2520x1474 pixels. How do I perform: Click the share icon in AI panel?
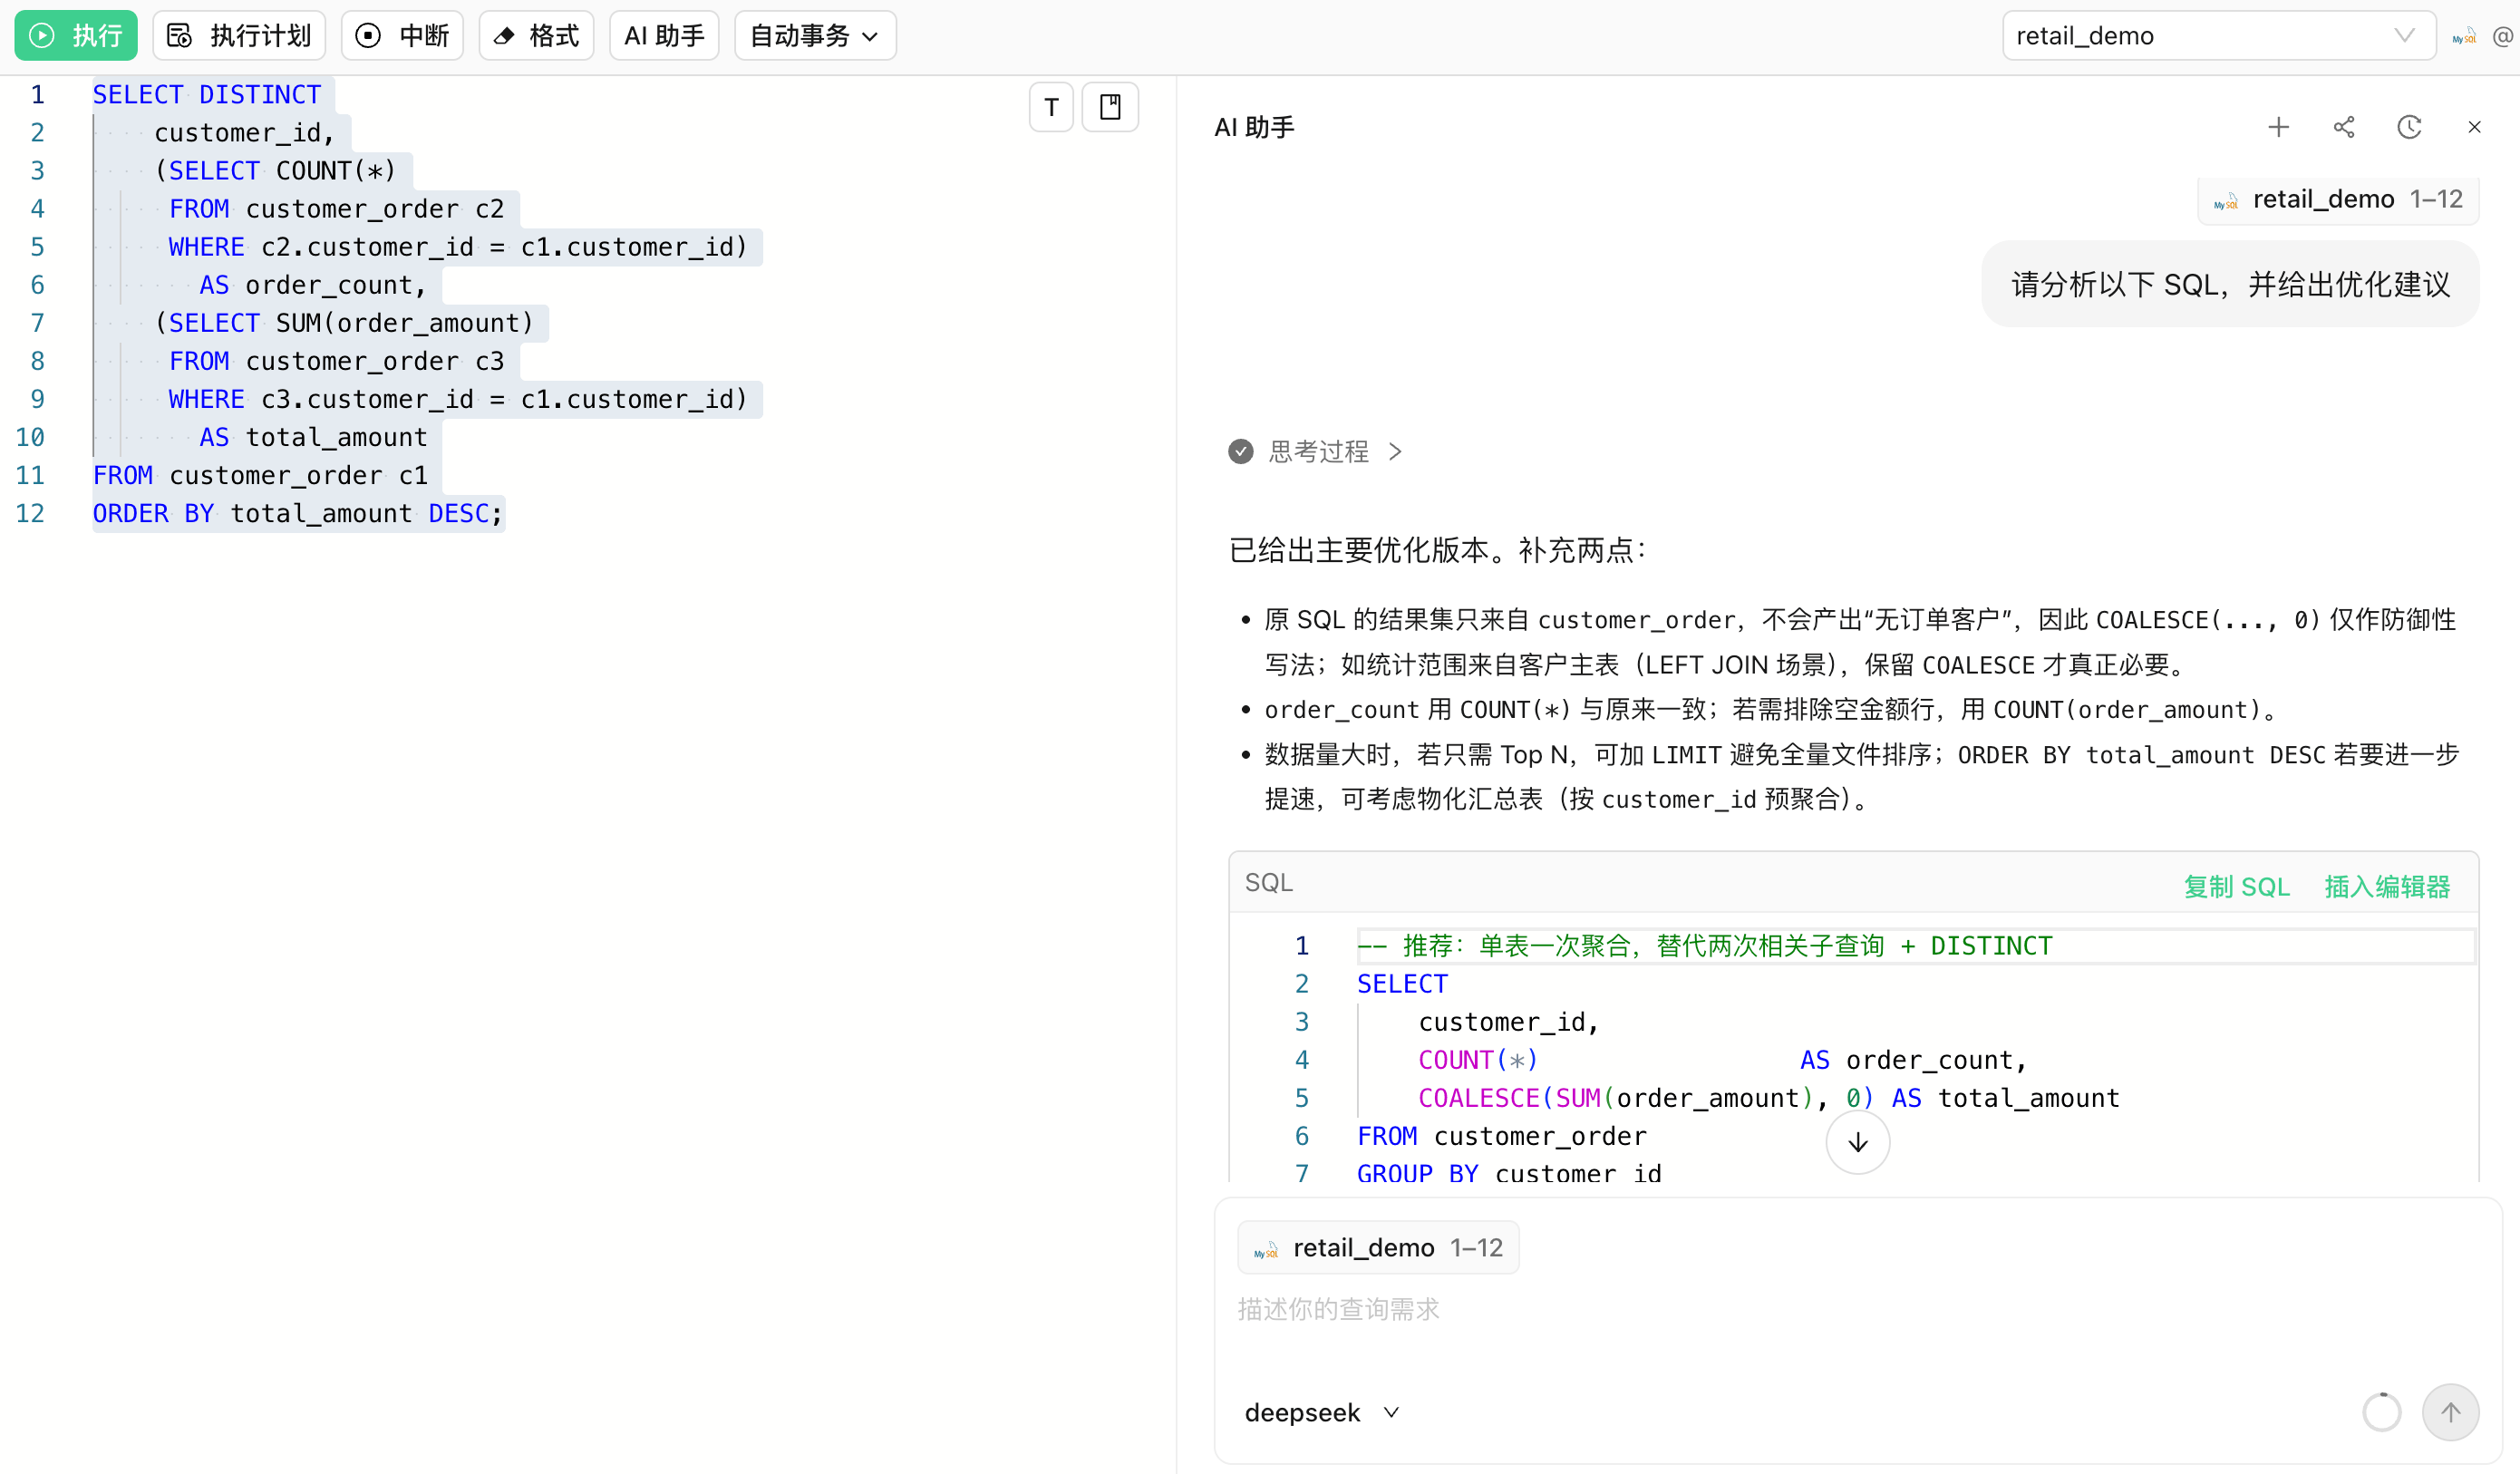coord(2344,127)
